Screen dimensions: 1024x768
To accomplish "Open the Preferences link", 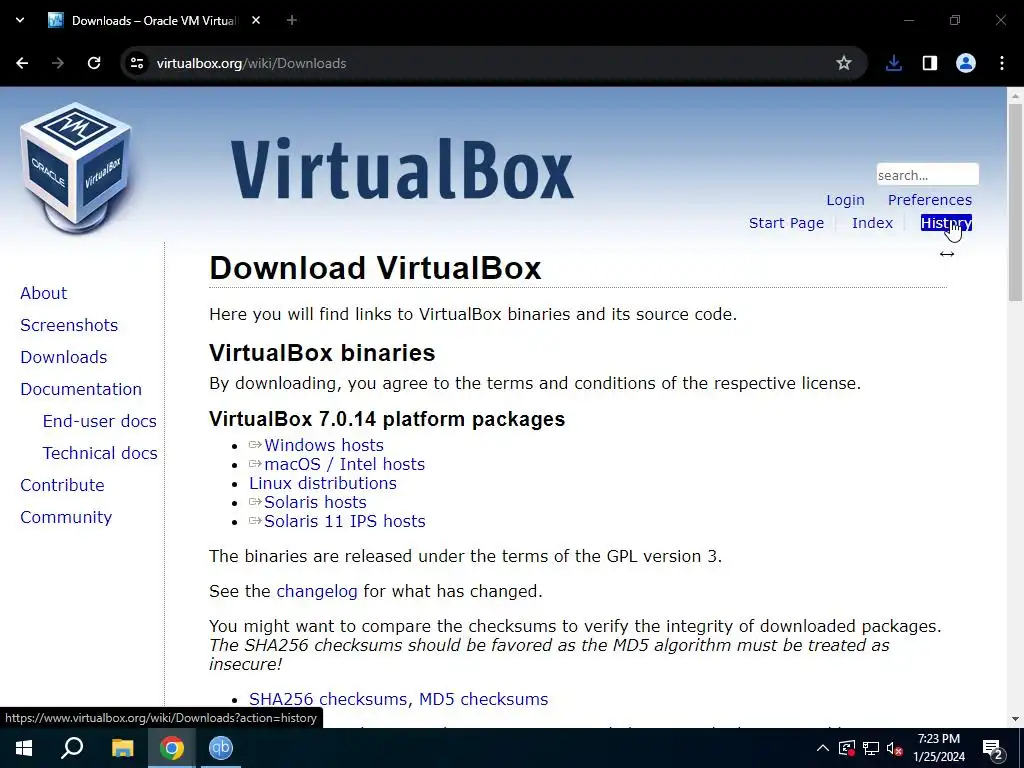I will [x=929, y=200].
